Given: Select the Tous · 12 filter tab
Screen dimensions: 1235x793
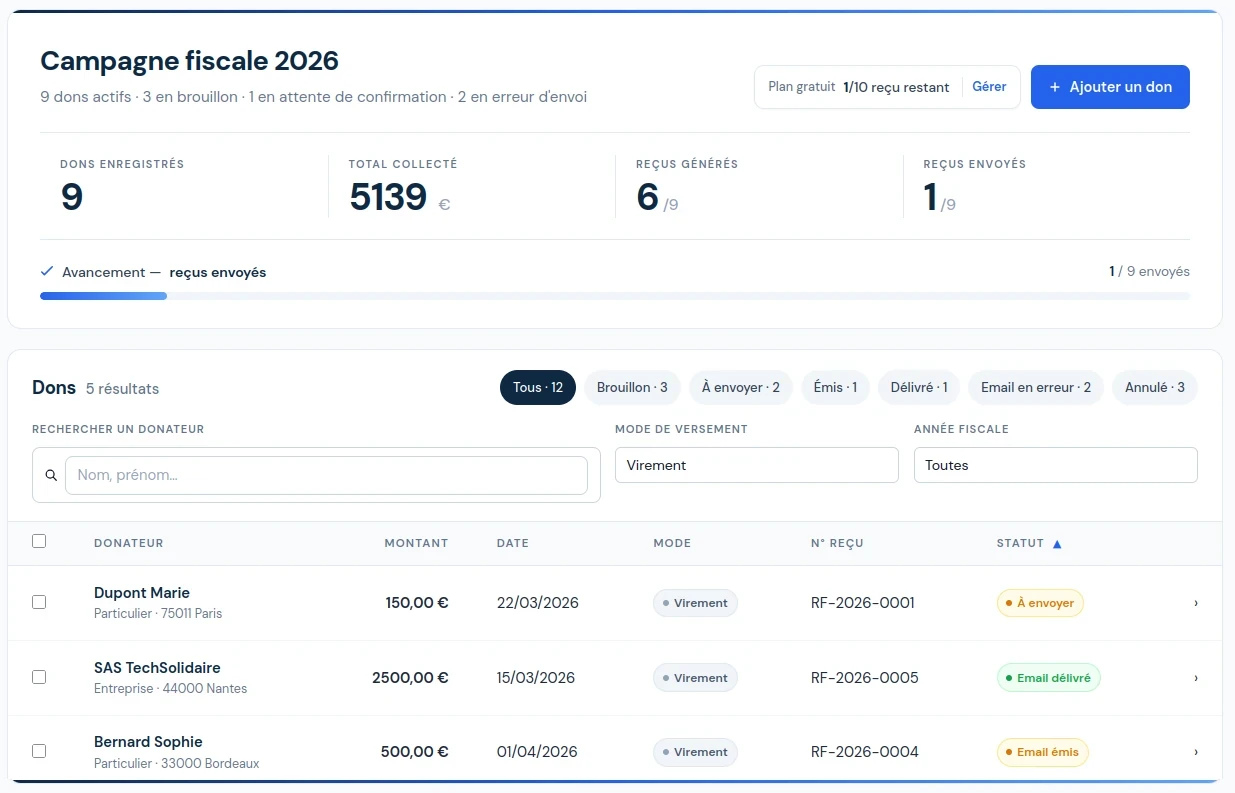Looking at the screenshot, I should (538, 387).
